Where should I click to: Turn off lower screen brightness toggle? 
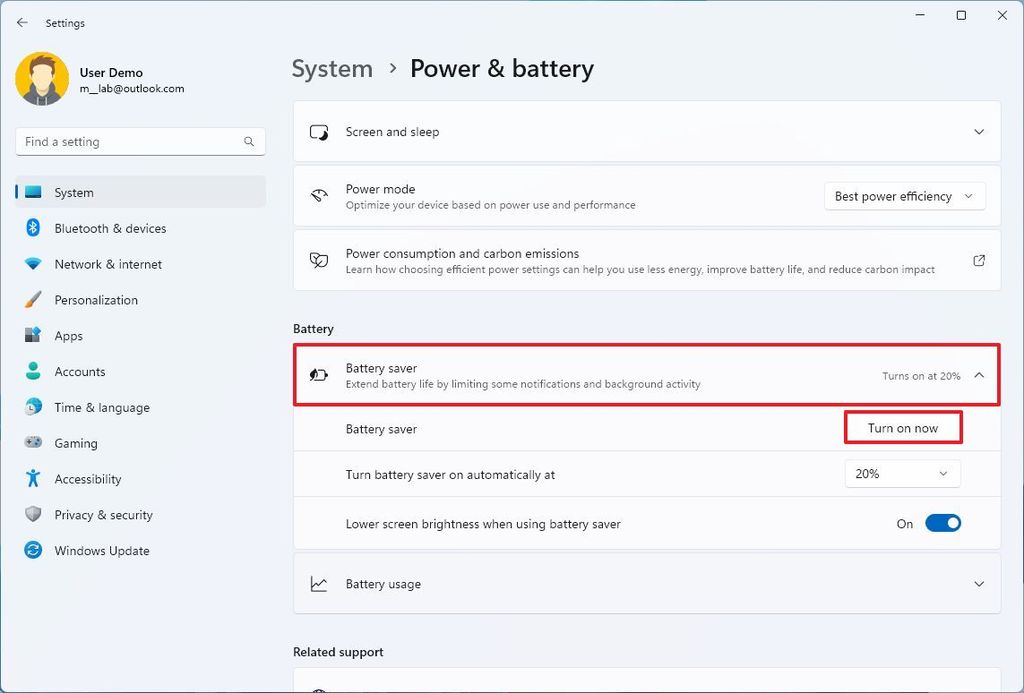pos(944,523)
